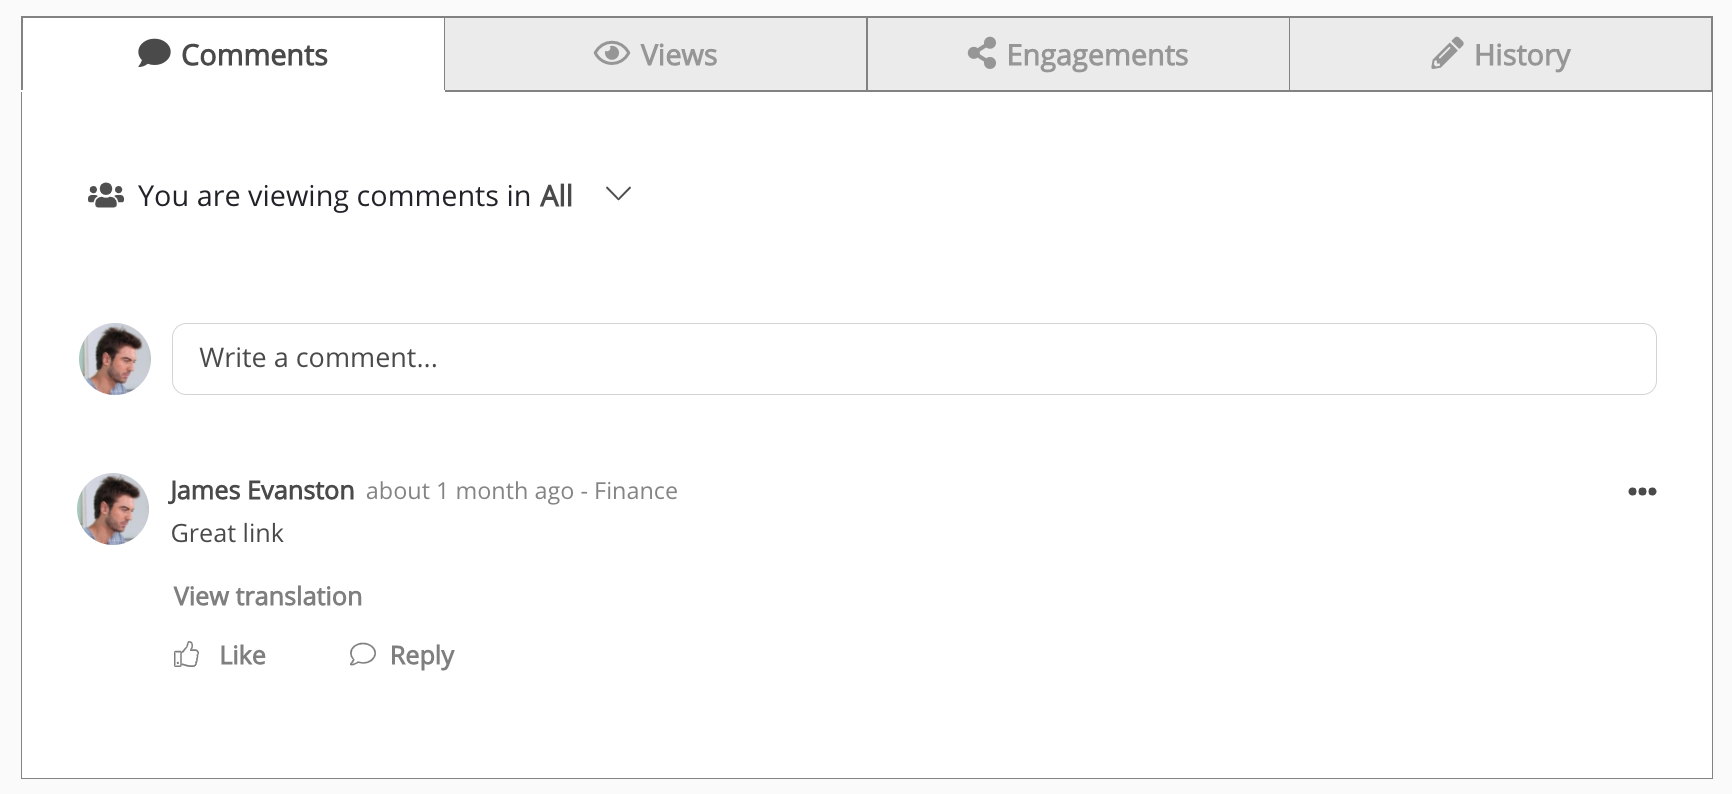1732x794 pixels.
Task: Click the speech bubble icon on Comments tab
Action: 153,53
